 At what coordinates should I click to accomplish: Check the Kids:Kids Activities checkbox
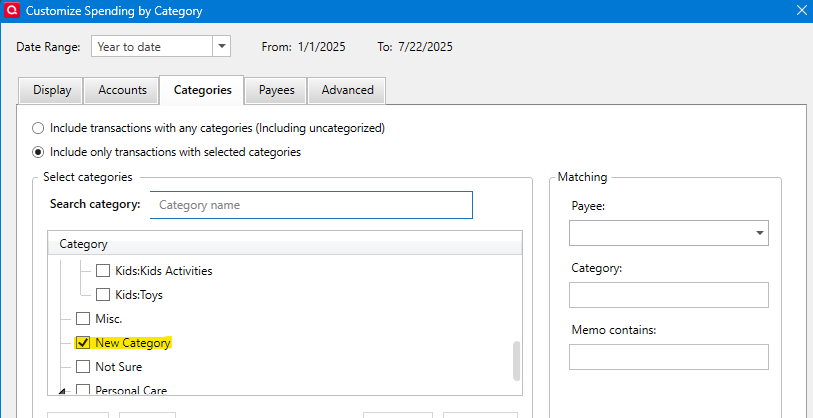tap(103, 271)
